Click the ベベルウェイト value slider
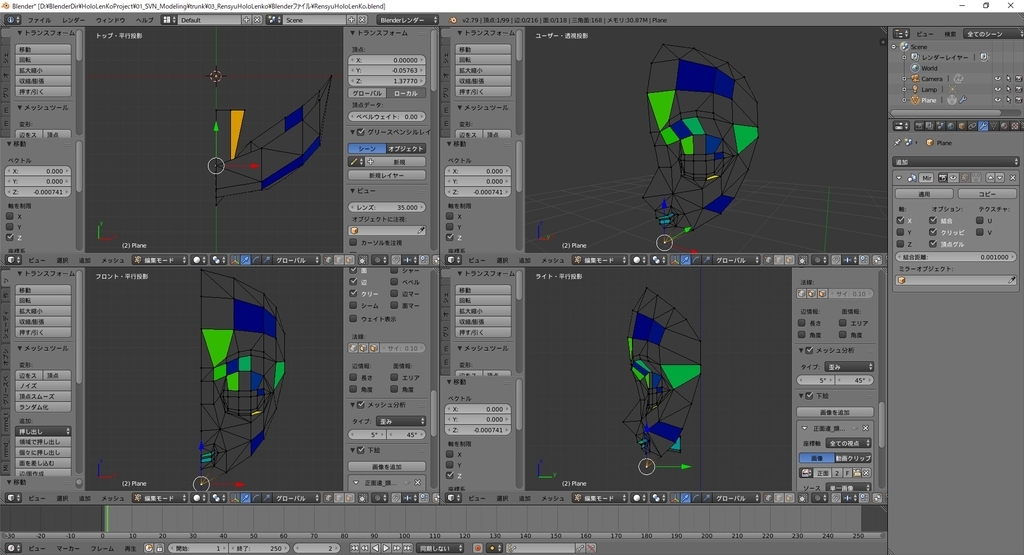This screenshot has width=1024, height=555. coord(387,116)
